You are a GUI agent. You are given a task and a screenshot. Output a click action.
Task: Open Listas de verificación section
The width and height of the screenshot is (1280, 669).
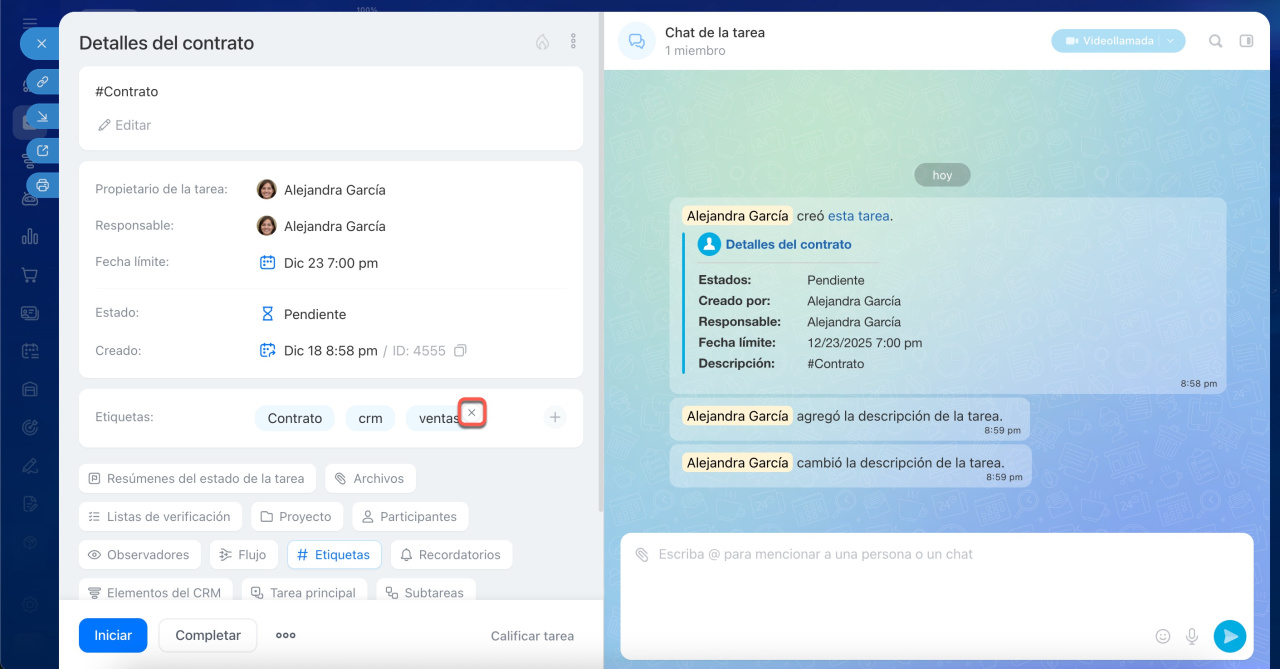coord(160,517)
